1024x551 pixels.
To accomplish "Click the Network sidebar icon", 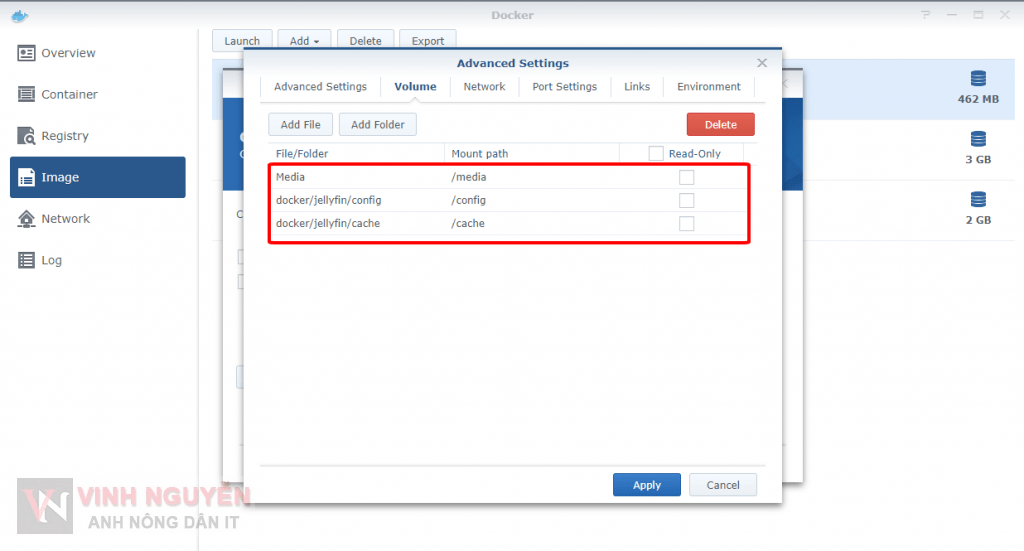I will click(x=26, y=219).
